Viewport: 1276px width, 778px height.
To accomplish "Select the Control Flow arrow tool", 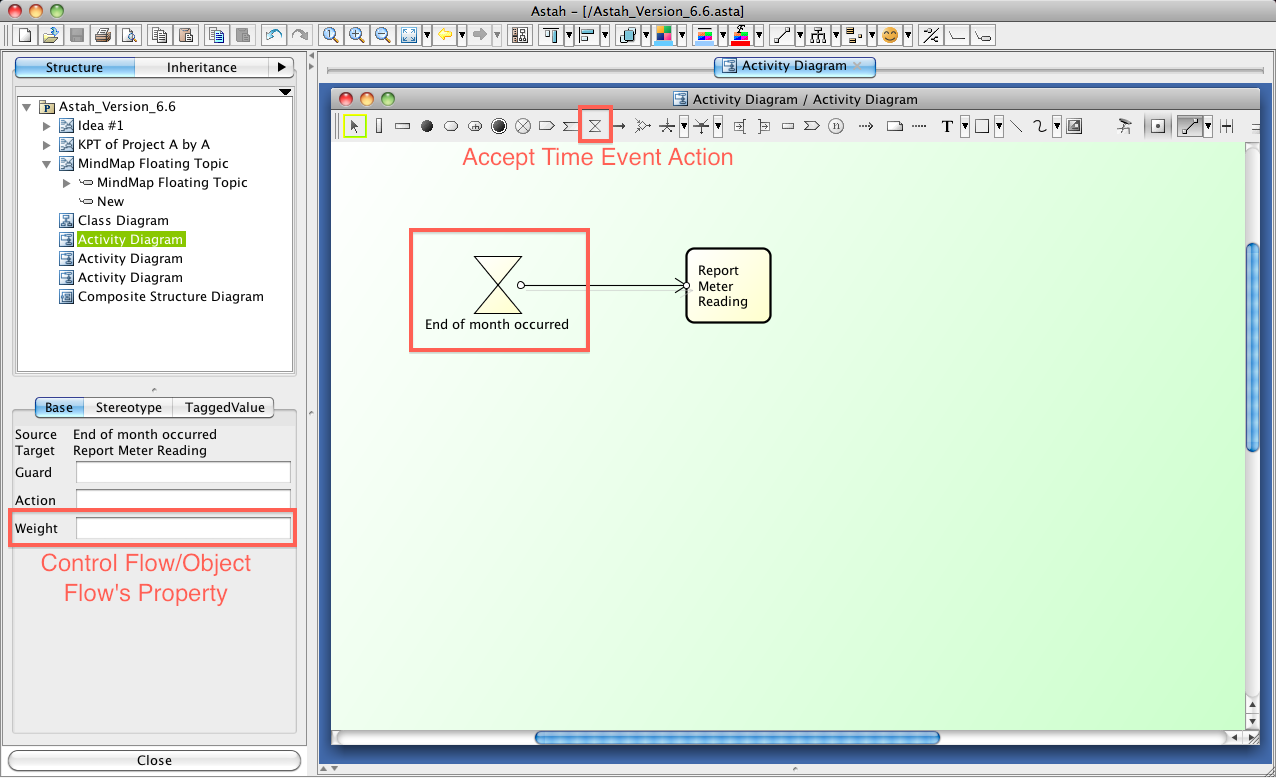I will click(x=619, y=126).
